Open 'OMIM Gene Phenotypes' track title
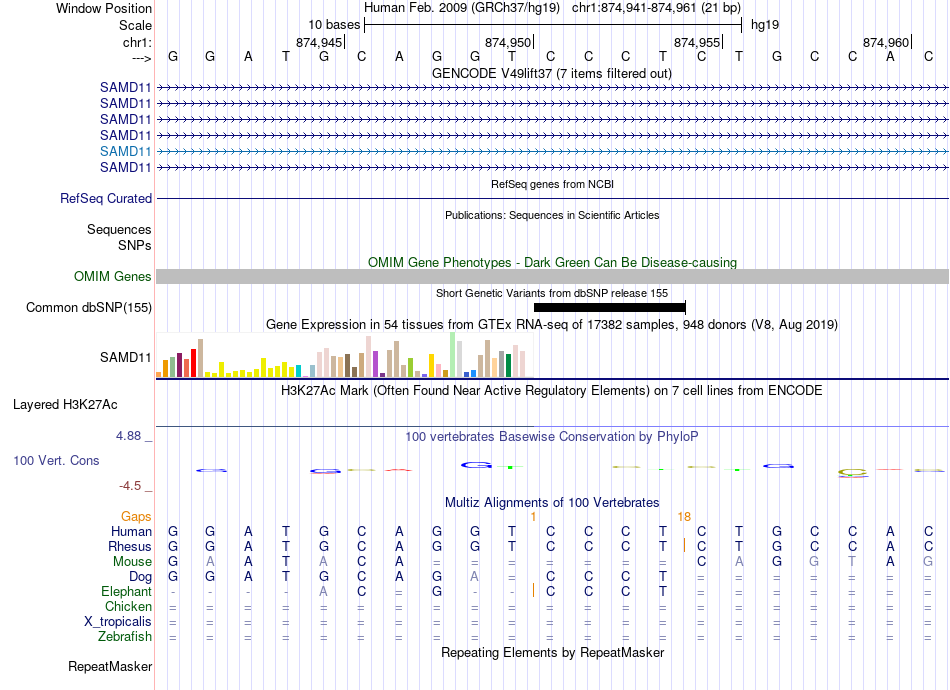The width and height of the screenshot is (950, 690). click(552, 262)
